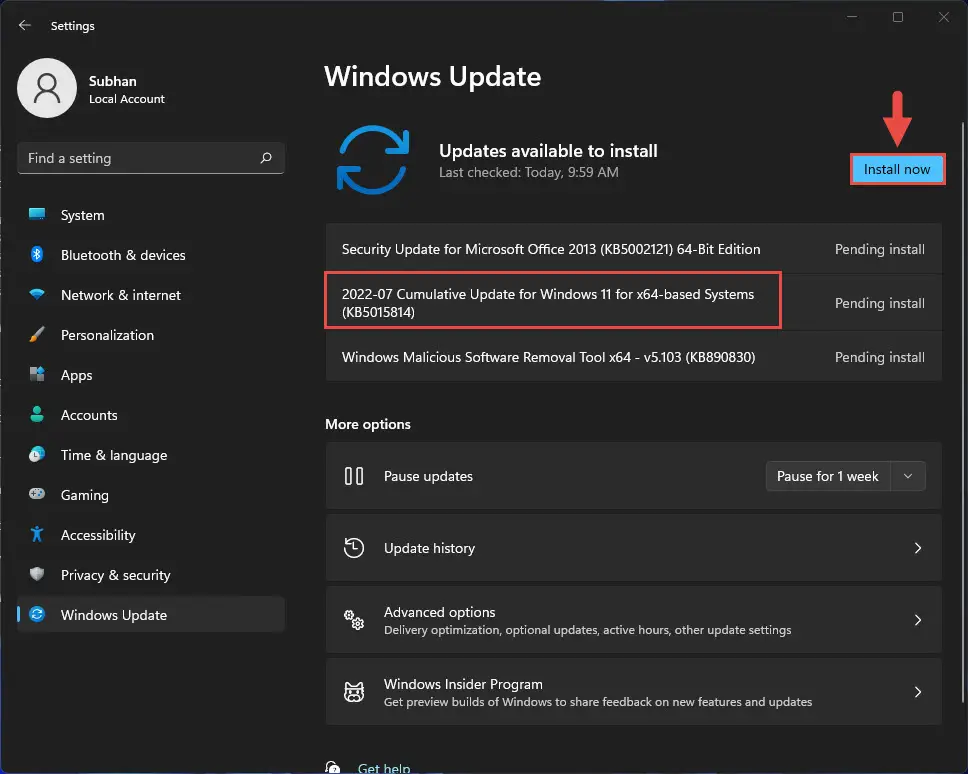Image resolution: width=968 pixels, height=774 pixels.
Task: Open Windows Insider Program chevron
Action: [917, 692]
